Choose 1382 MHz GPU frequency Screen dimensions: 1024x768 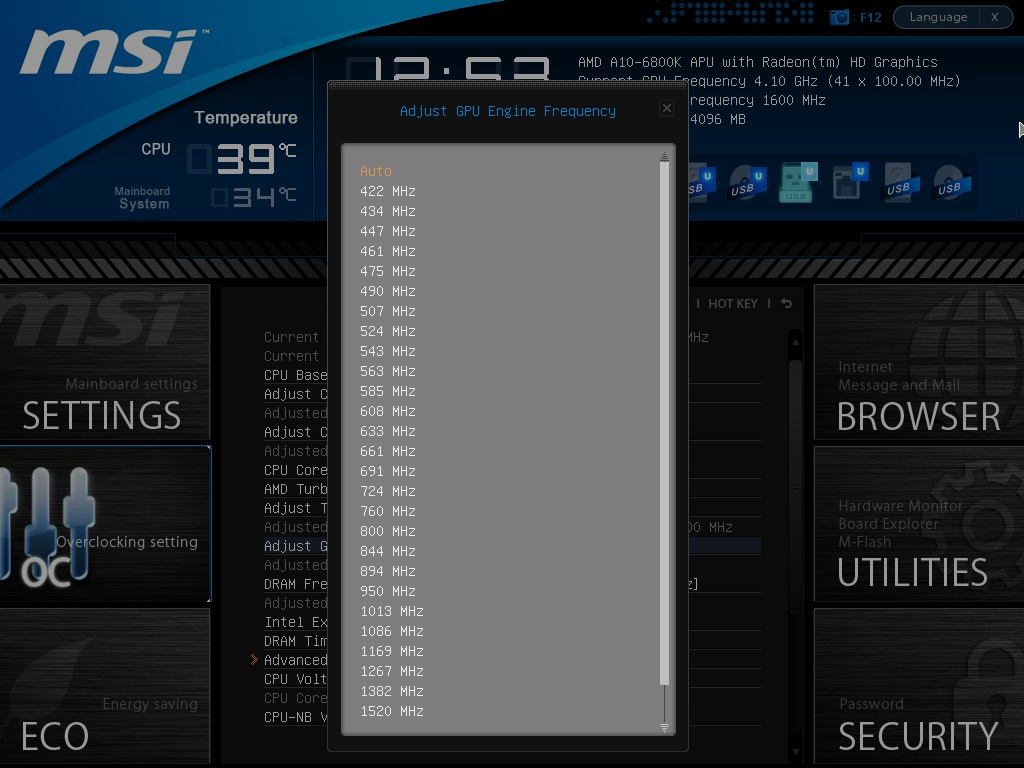pyautogui.click(x=392, y=691)
